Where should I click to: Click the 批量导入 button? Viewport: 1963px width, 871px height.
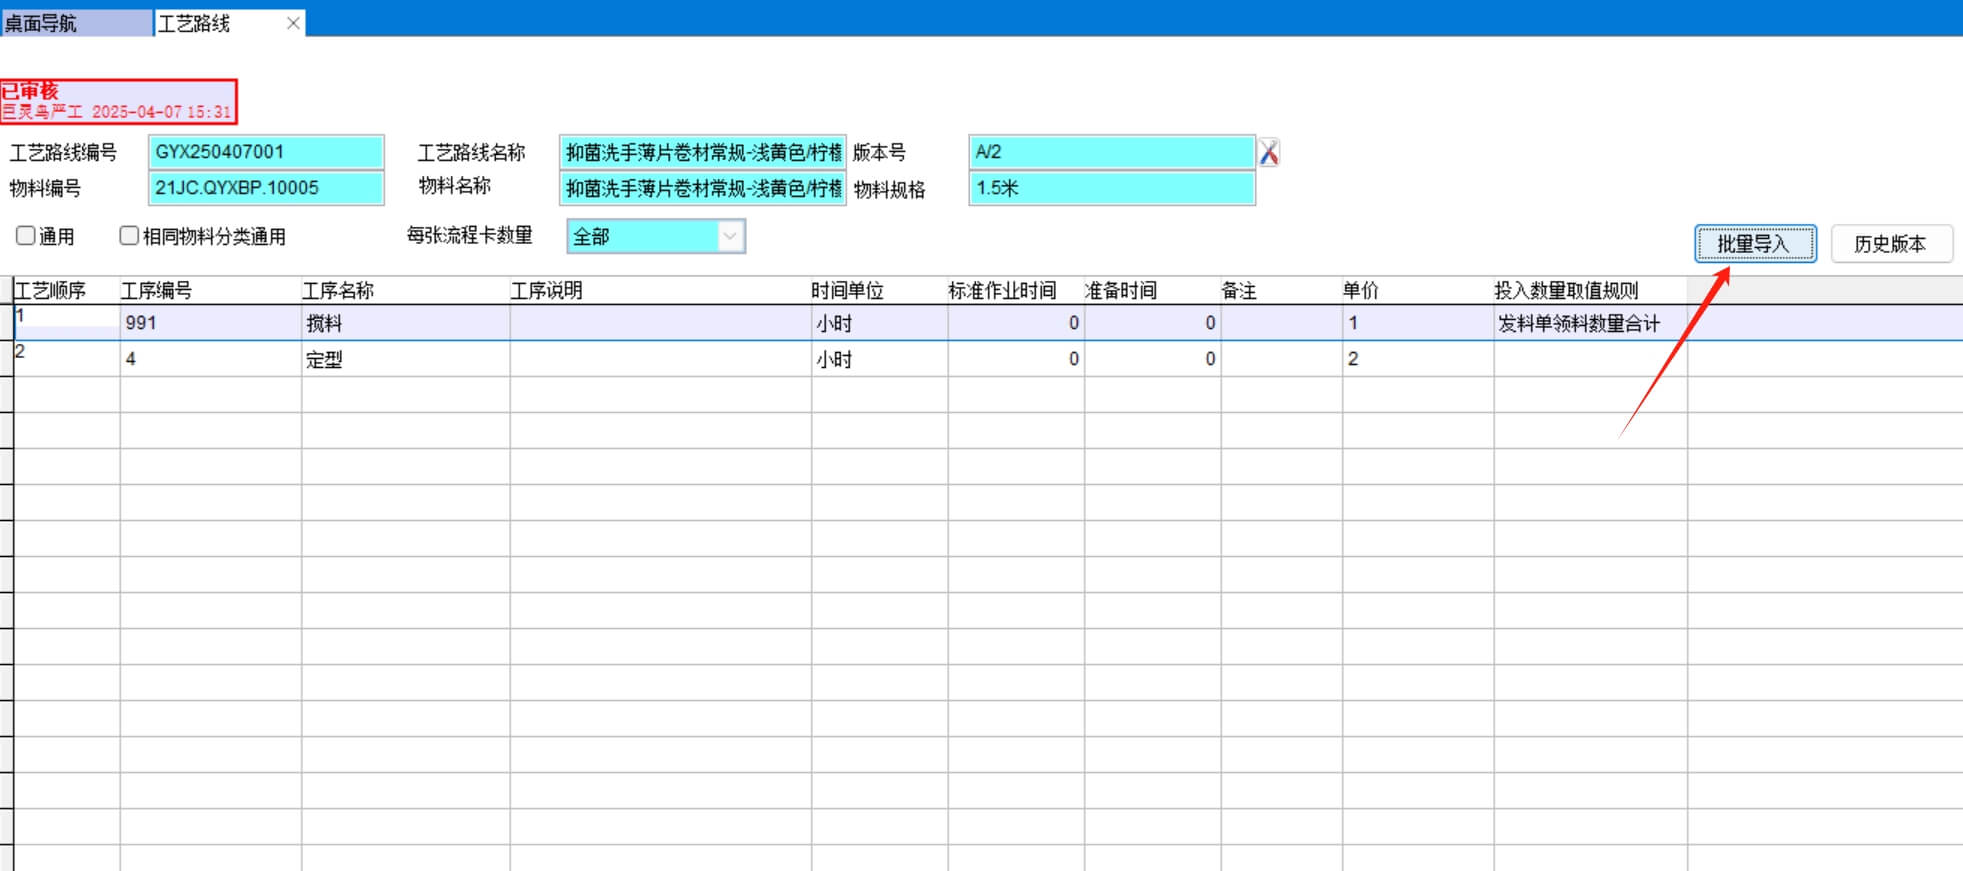1754,244
